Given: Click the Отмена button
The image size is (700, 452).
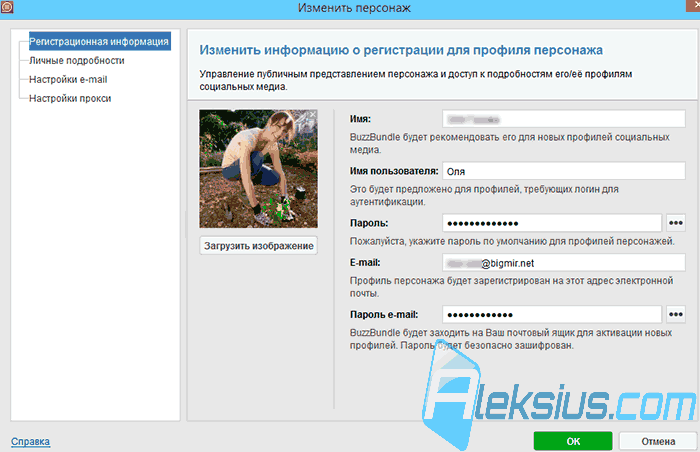Looking at the screenshot, I should tap(658, 441).
